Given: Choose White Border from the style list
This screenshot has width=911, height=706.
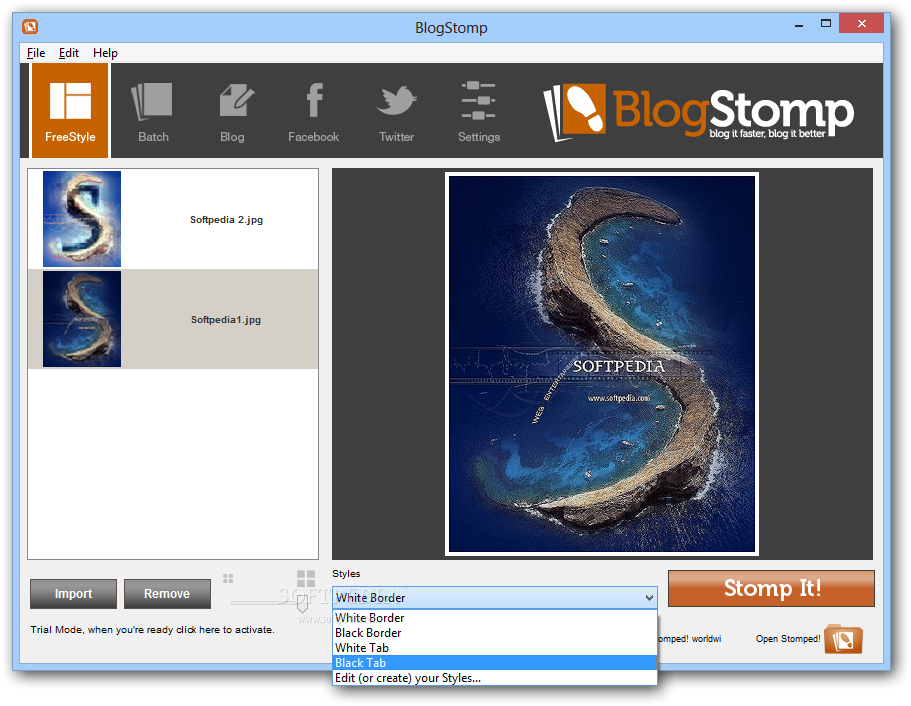Looking at the screenshot, I should pyautogui.click(x=495, y=618).
